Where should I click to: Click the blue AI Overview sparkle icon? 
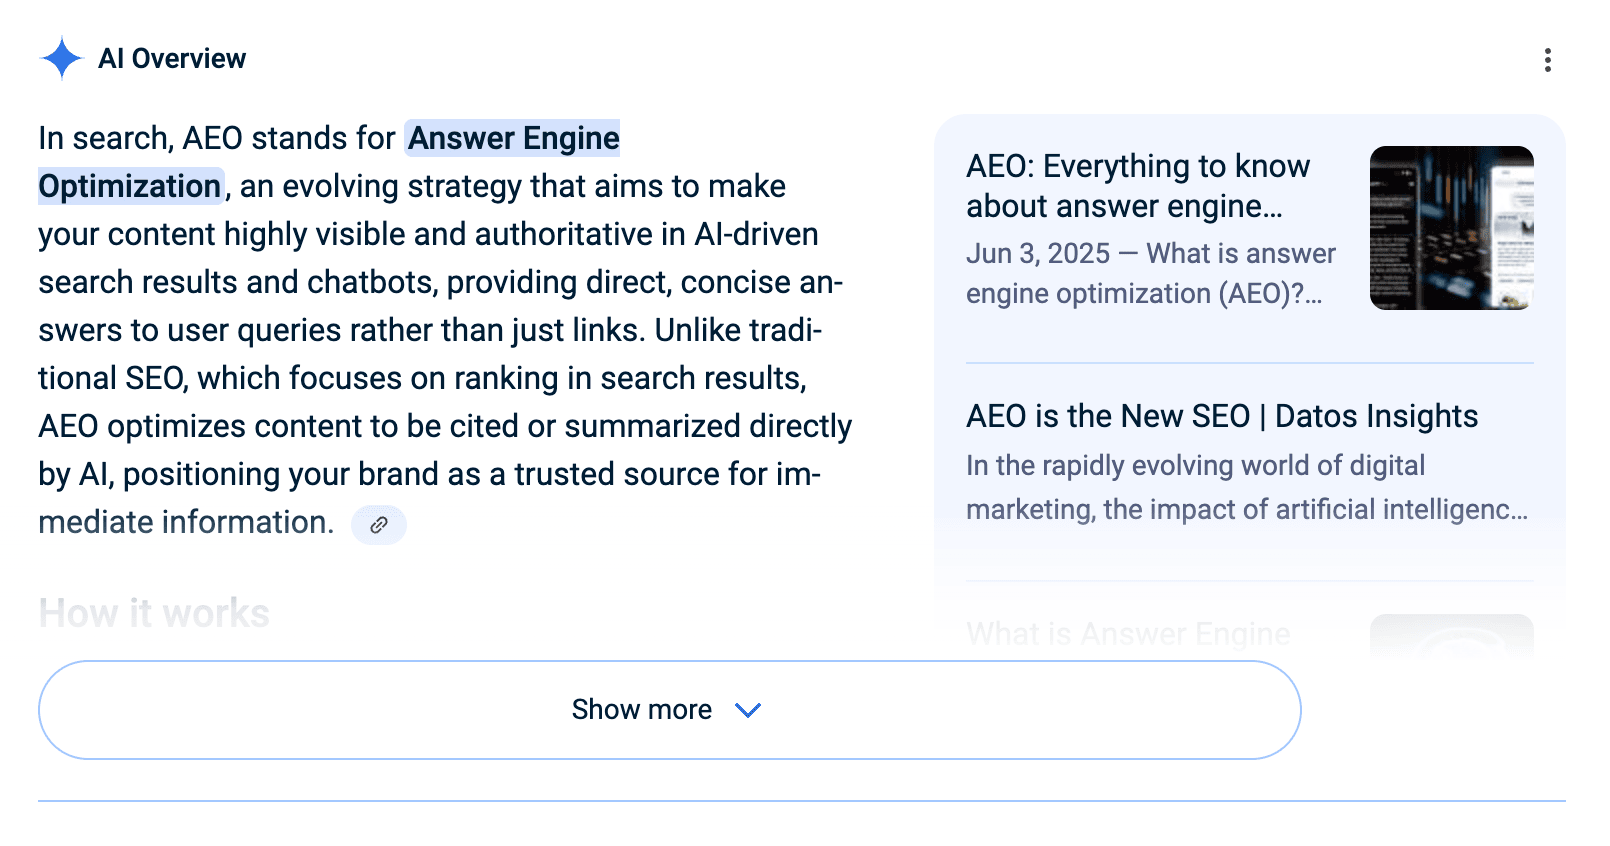coord(61,58)
